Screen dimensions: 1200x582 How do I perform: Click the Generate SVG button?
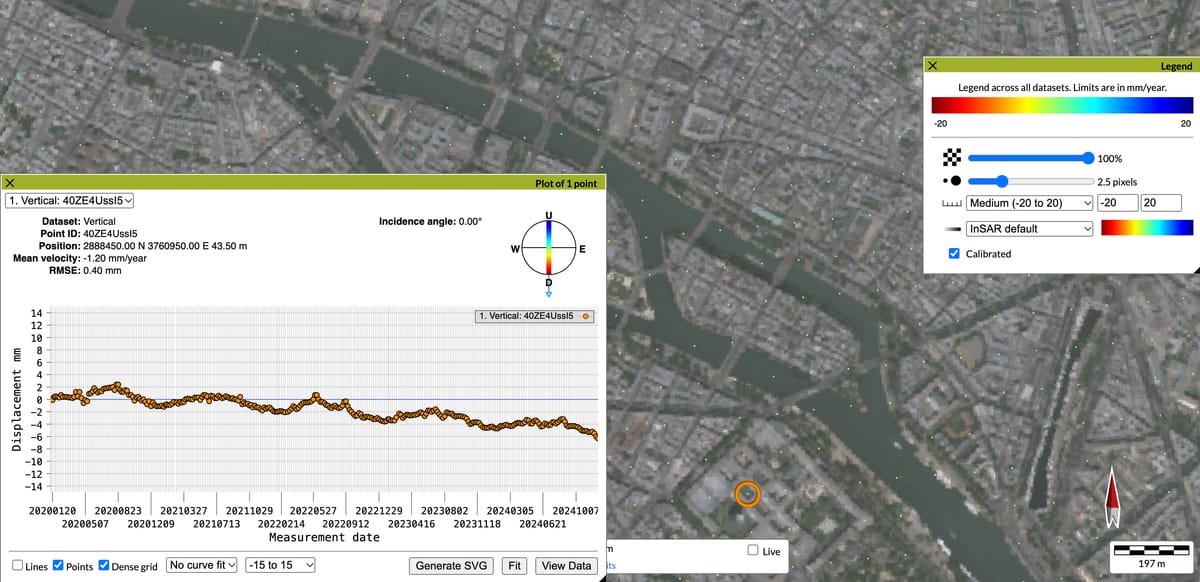tap(451, 566)
